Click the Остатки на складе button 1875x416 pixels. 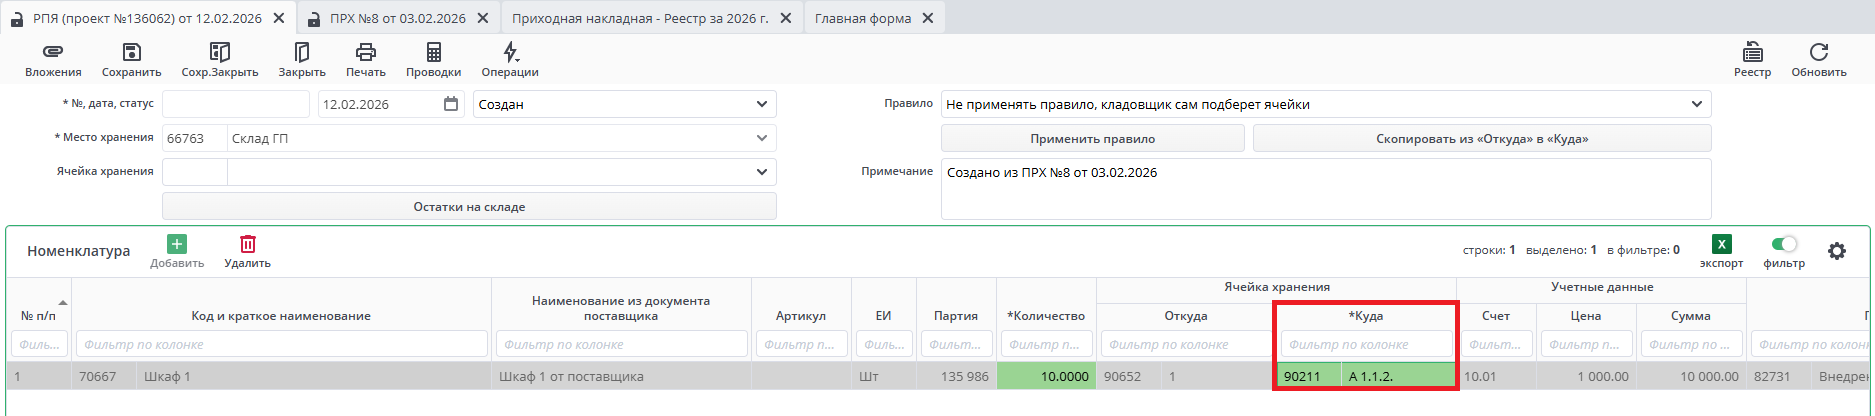(x=469, y=207)
